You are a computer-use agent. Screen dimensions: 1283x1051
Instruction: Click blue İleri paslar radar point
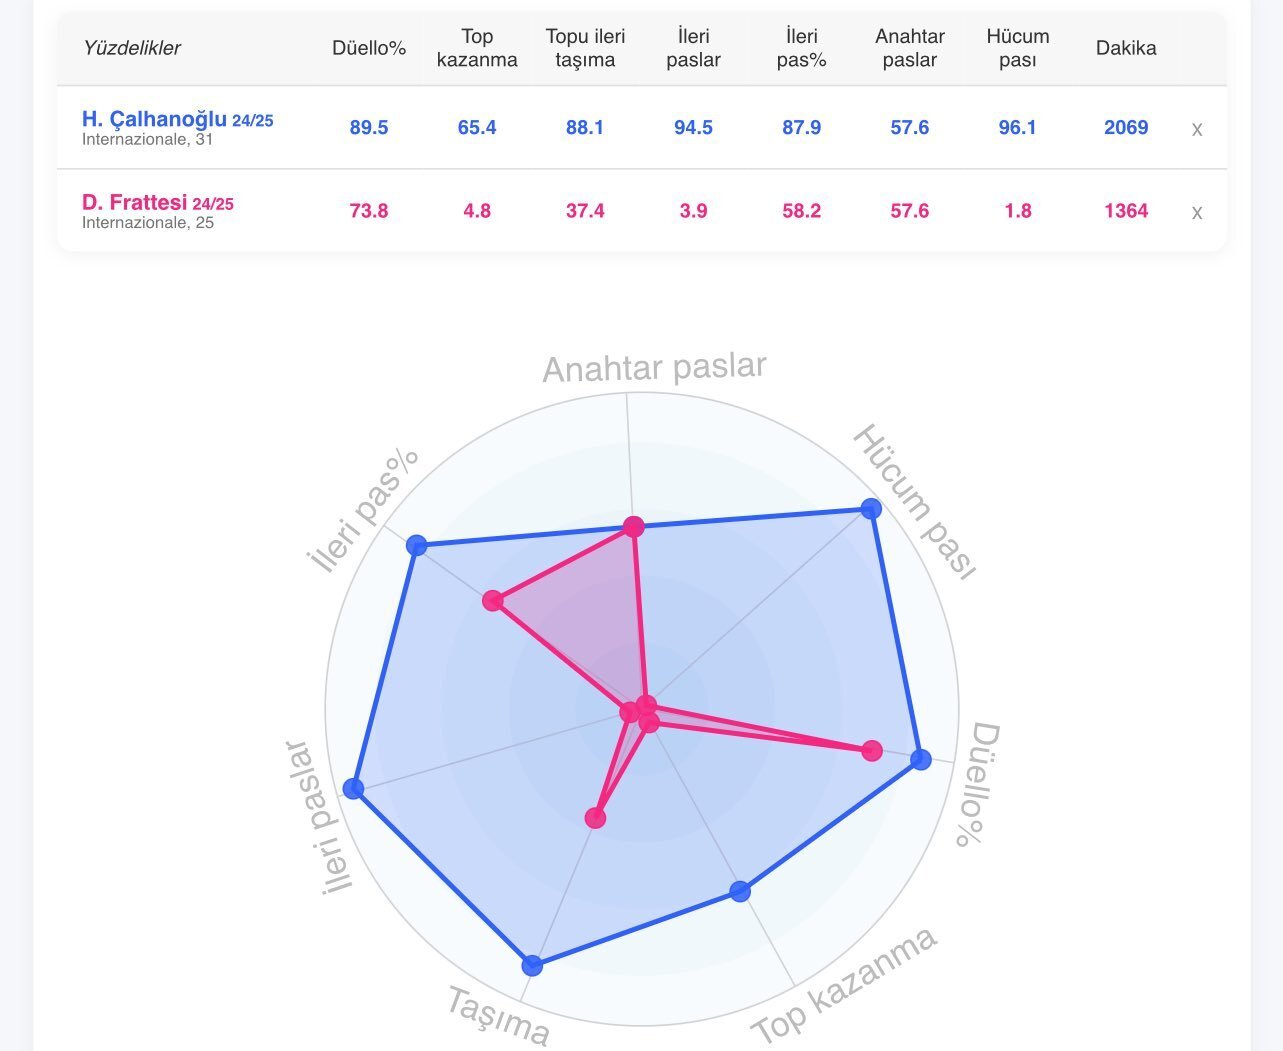click(x=353, y=788)
